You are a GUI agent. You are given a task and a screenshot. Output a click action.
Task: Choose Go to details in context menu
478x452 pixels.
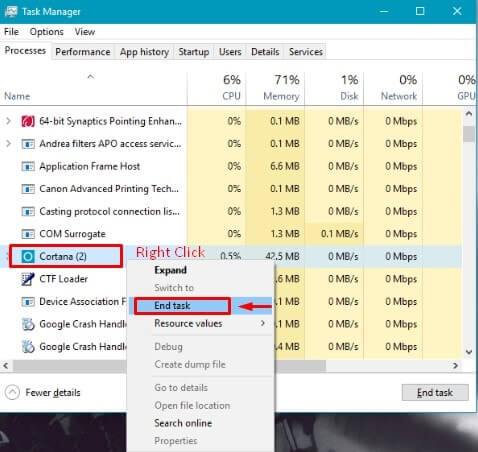[200, 388]
